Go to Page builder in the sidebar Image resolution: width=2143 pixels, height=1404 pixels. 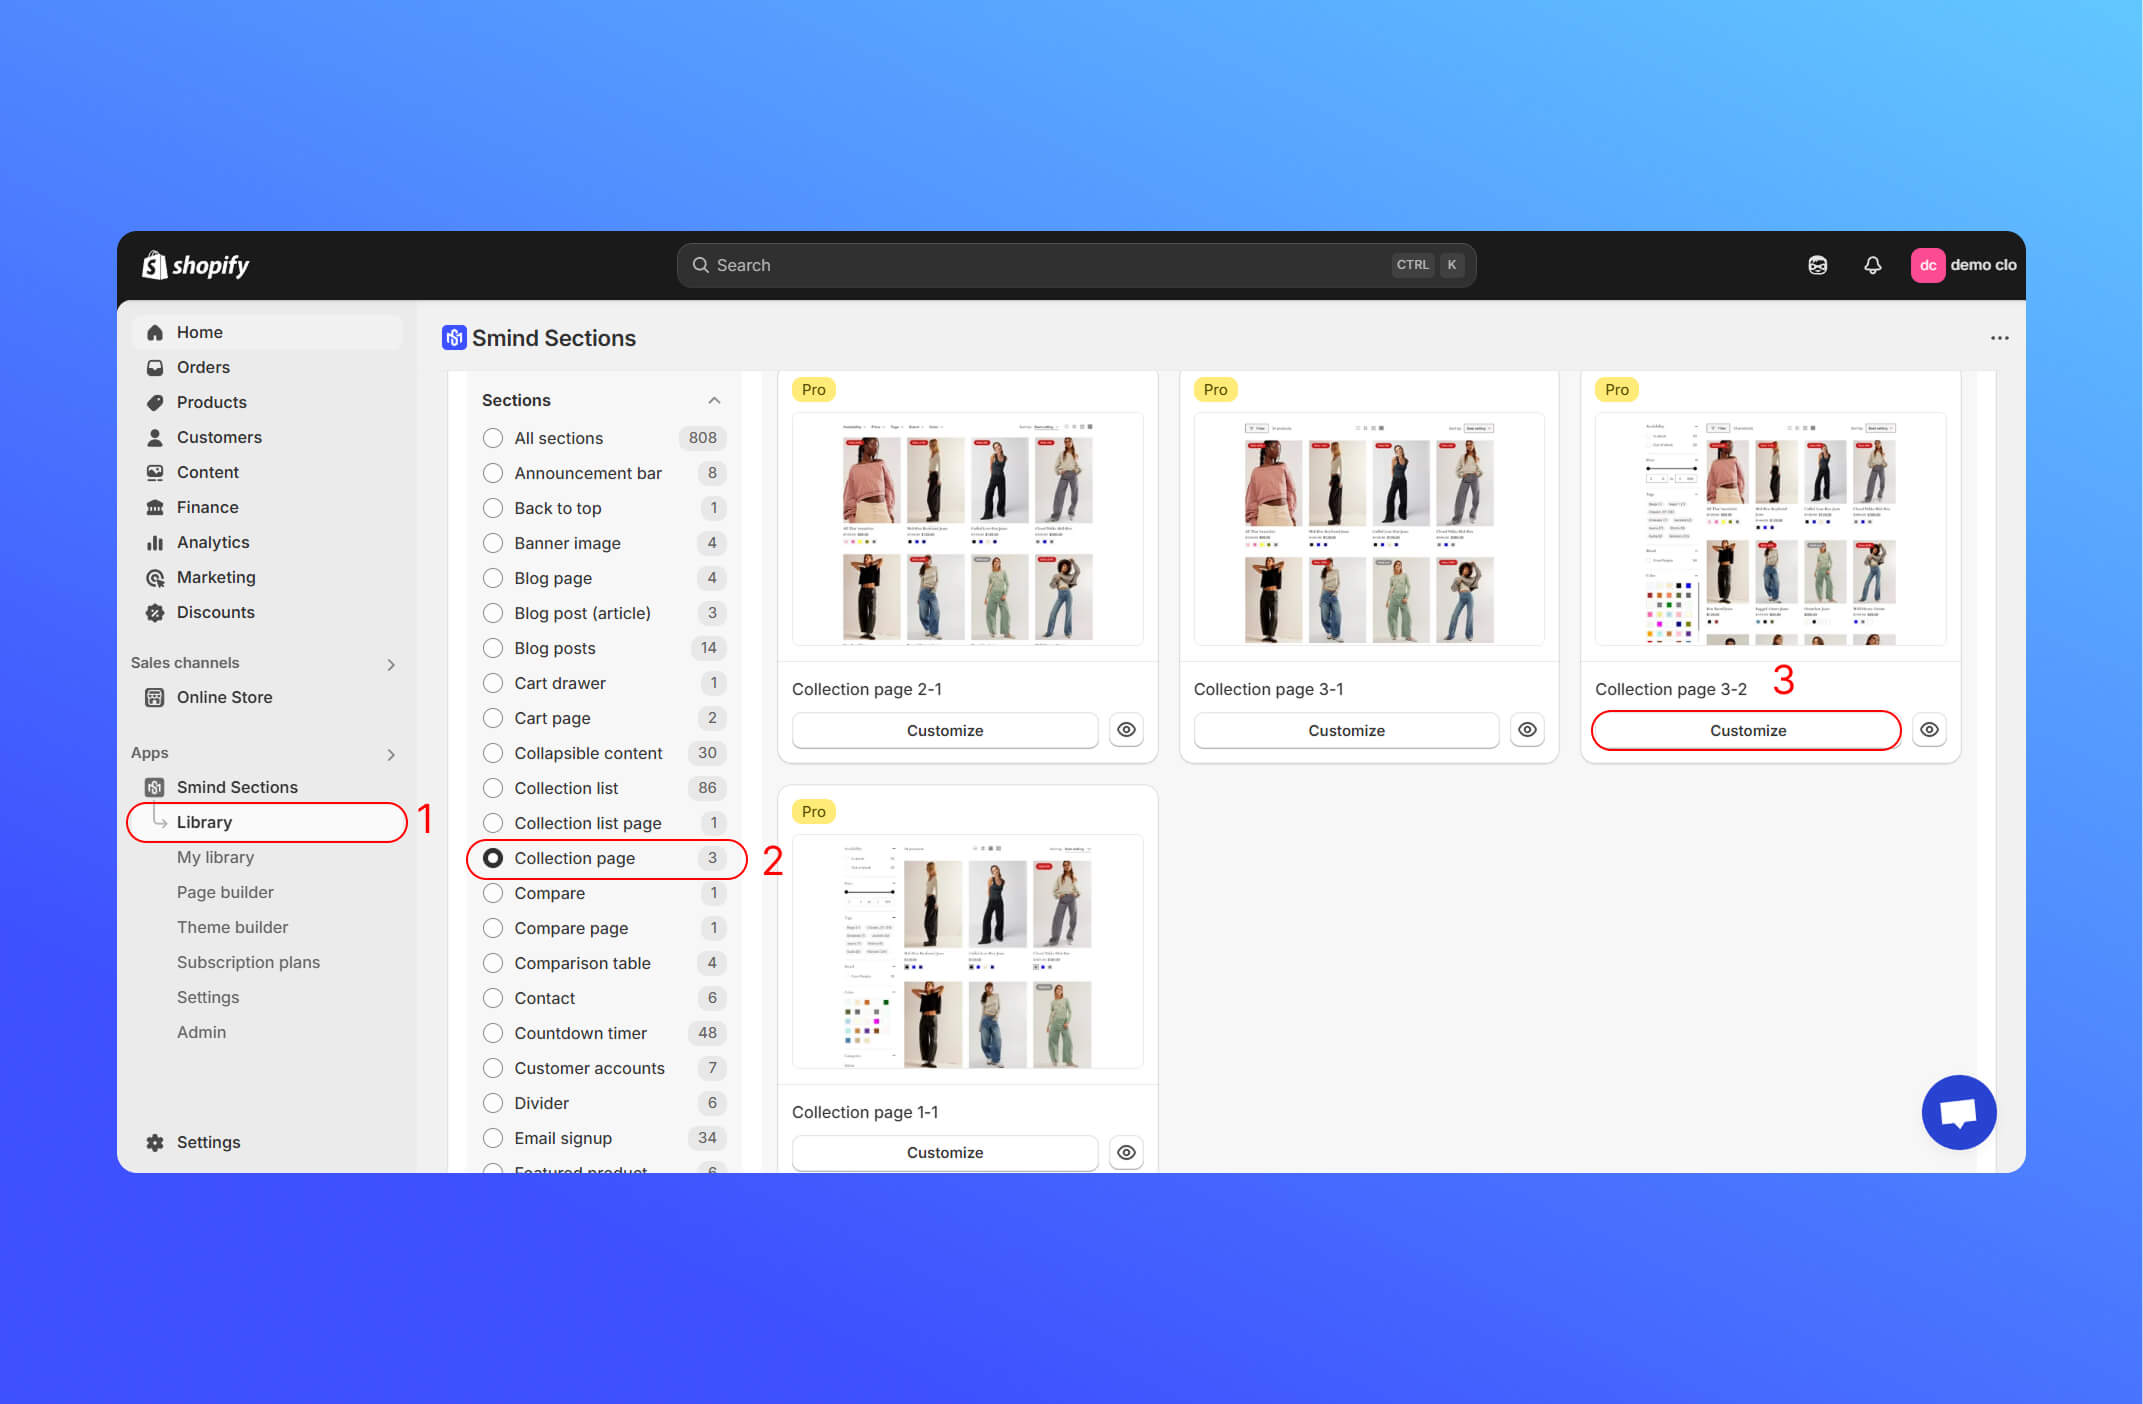pyautogui.click(x=225, y=892)
